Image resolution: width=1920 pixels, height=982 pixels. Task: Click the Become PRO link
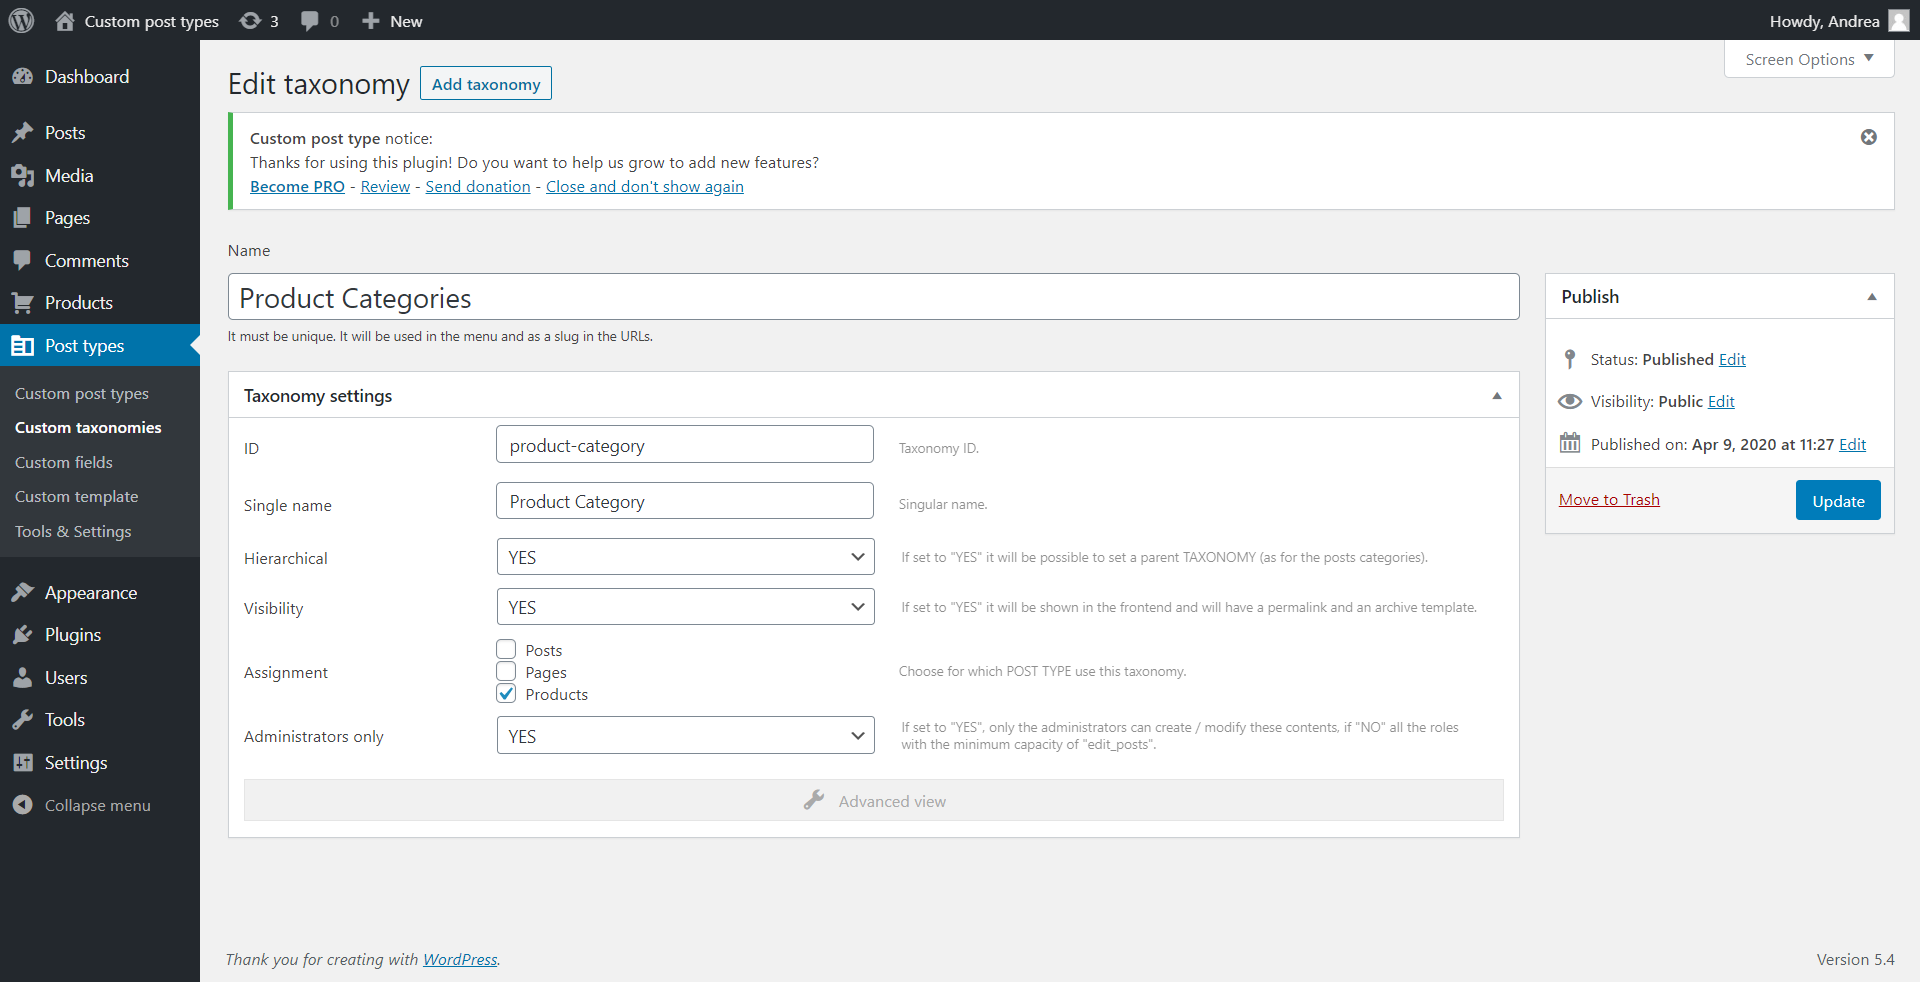(297, 187)
